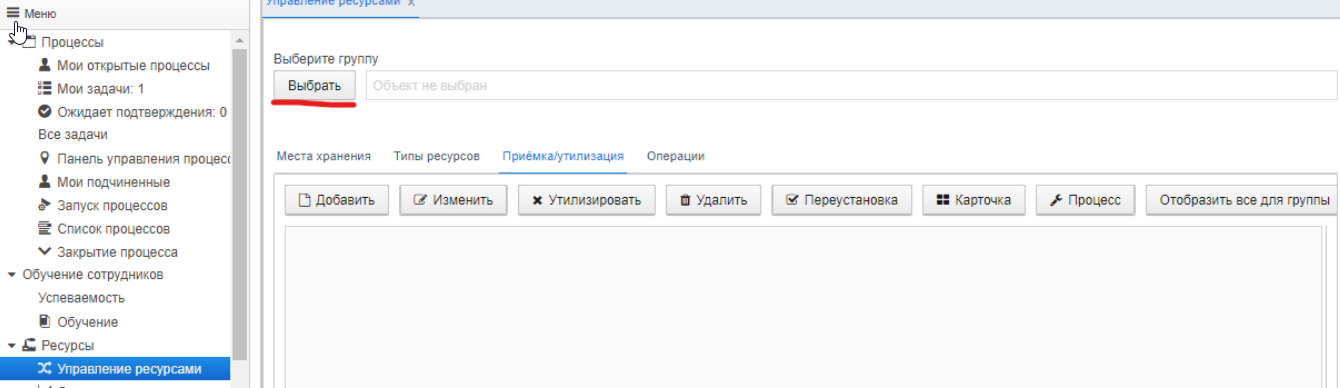Click the Переустановка button
1340x388 pixels.
pyautogui.click(x=842, y=200)
